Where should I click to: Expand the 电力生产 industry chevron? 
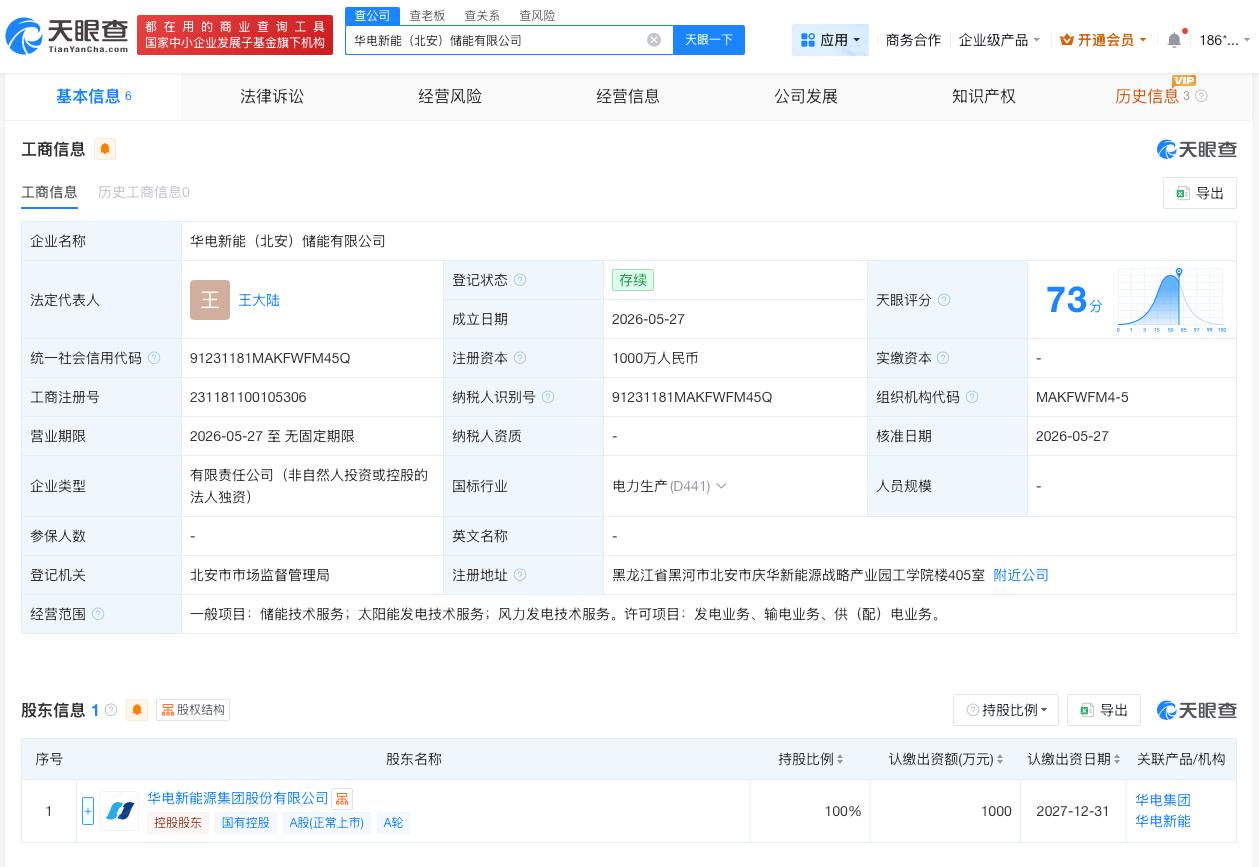point(721,486)
